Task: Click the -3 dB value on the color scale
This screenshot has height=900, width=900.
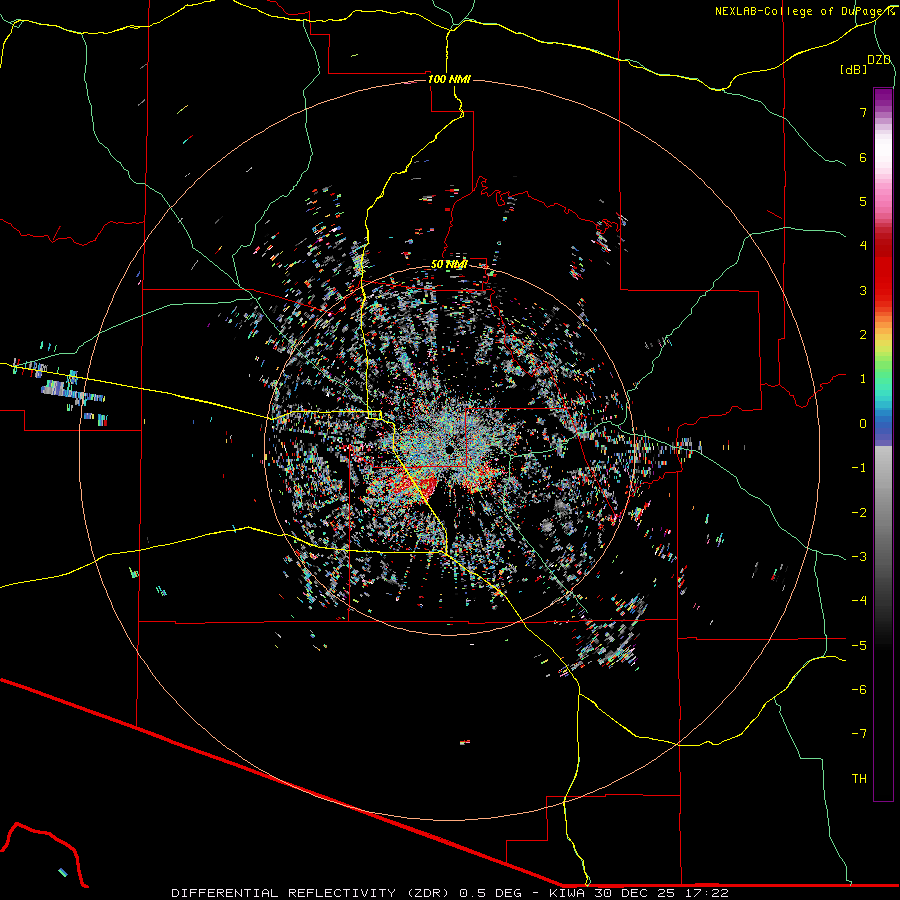Action: [859, 557]
